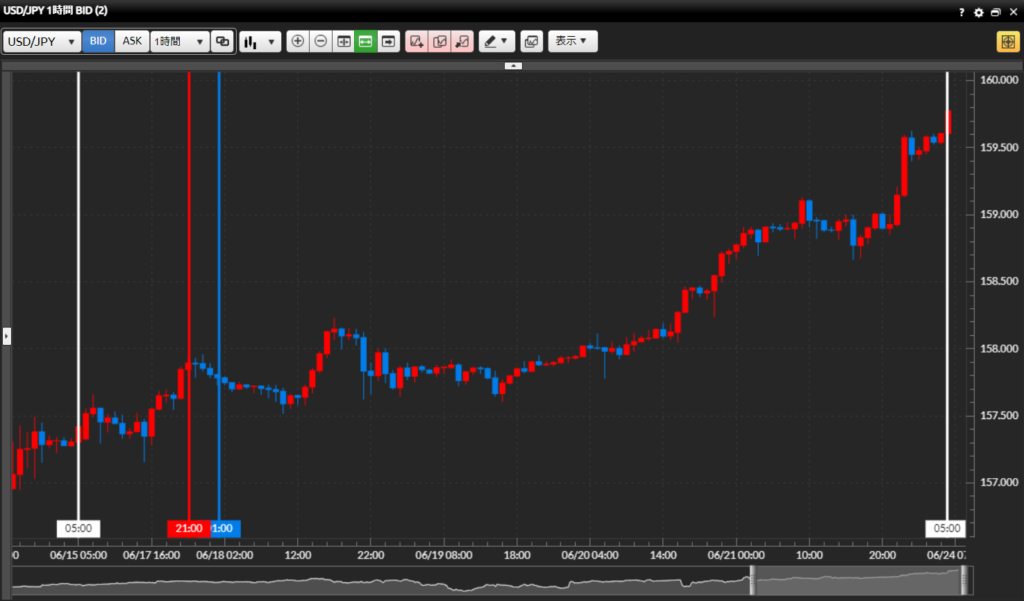Click the red 21:00 time marker label
The width and height of the screenshot is (1024, 601).
(187, 528)
